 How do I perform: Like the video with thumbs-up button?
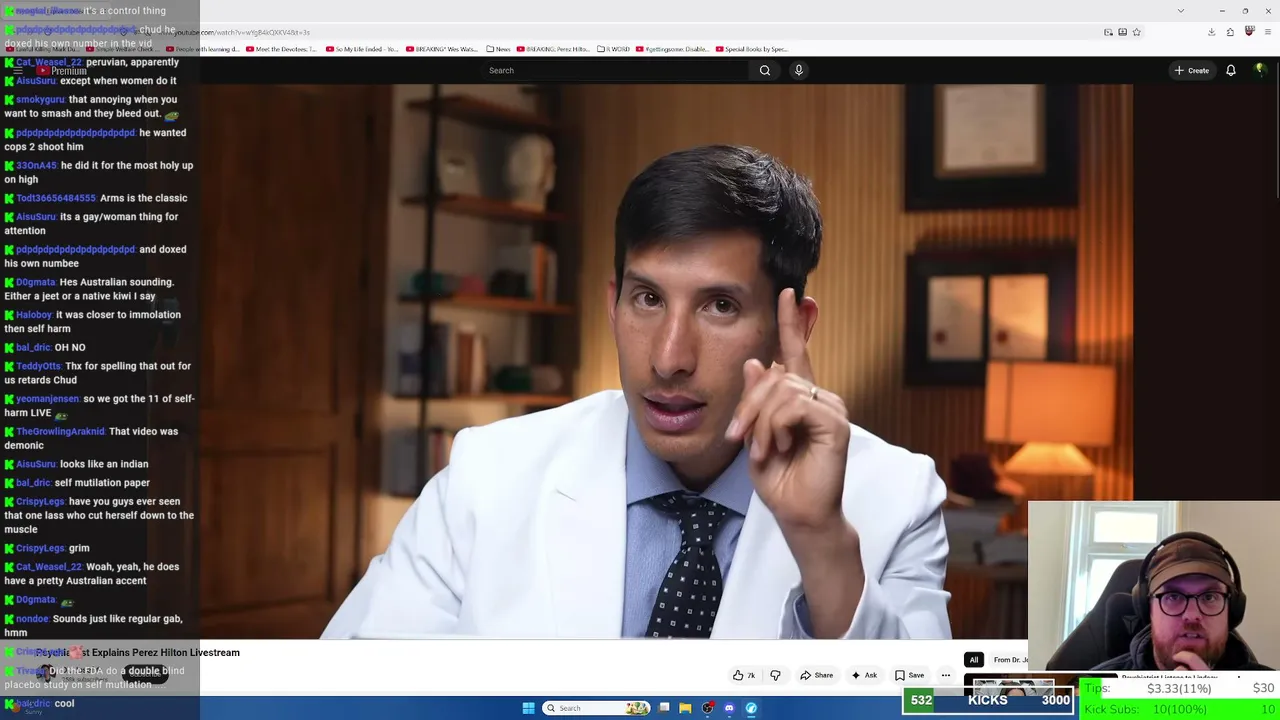point(744,675)
